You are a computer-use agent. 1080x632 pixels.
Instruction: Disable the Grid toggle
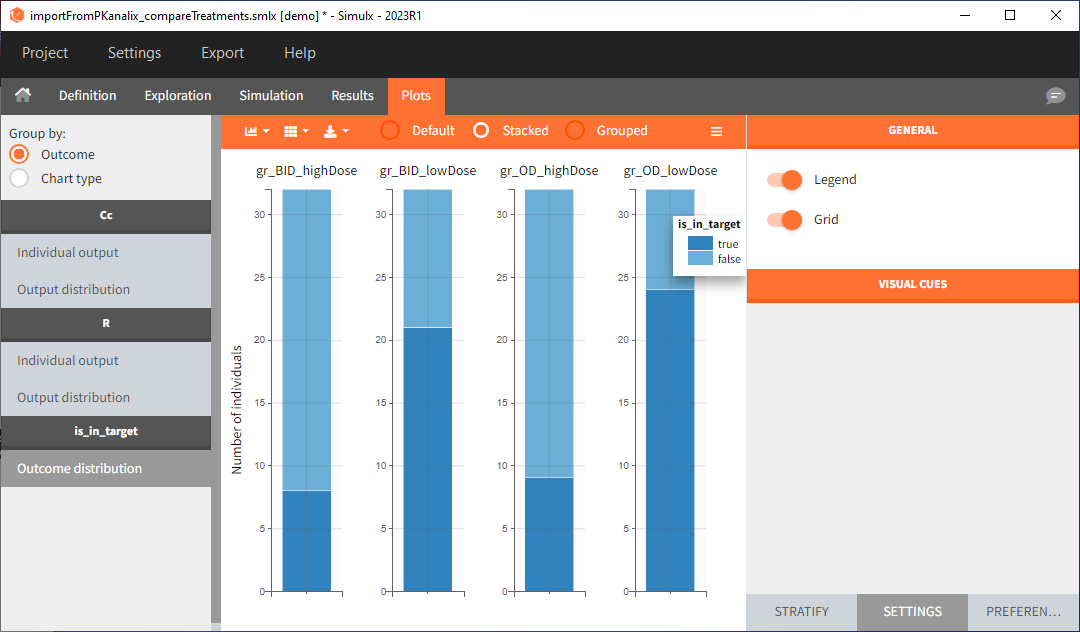click(785, 220)
